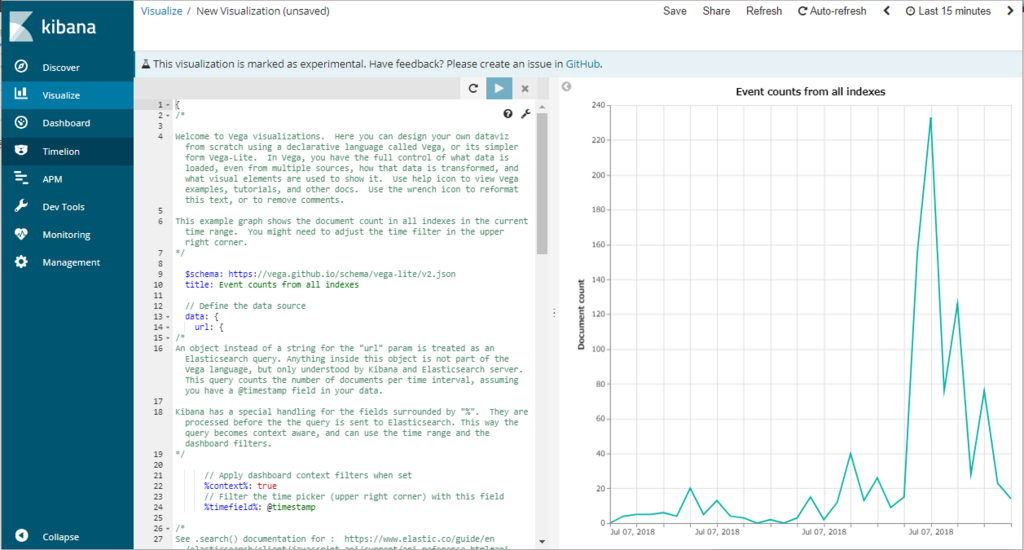Click Refresh in the top menu
This screenshot has width=1024, height=550.
tap(764, 11)
